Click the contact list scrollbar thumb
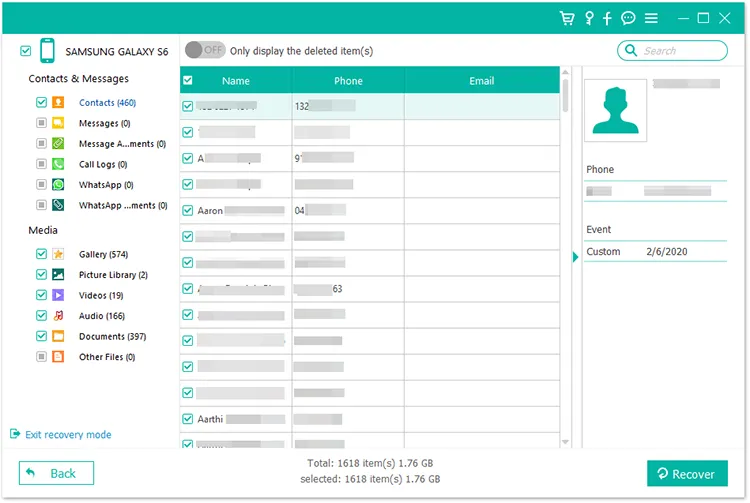 tap(565, 96)
